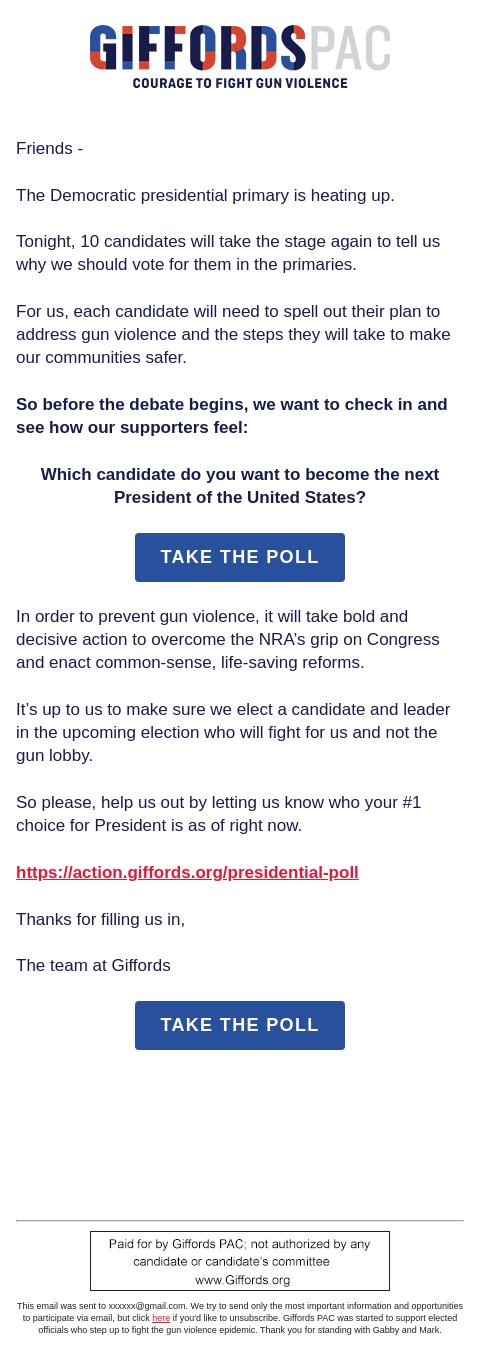Click the gray PAC portion of the logo

(x=349, y=48)
